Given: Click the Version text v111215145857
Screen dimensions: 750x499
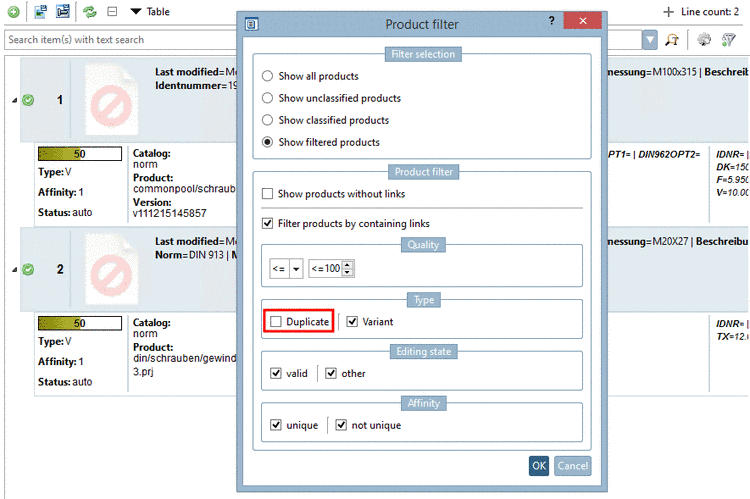Looking at the screenshot, I should (170, 213).
